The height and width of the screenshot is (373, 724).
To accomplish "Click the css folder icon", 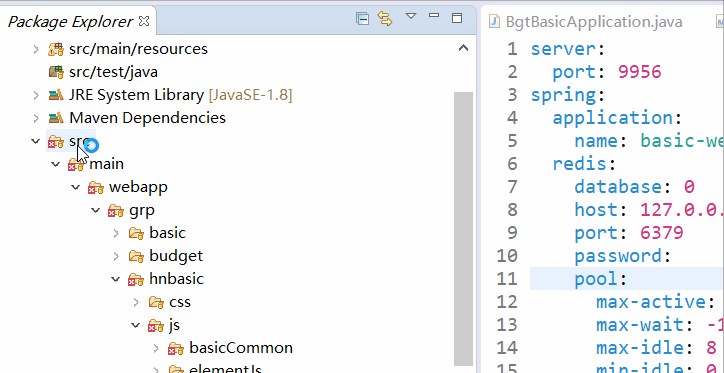I will [157, 303].
